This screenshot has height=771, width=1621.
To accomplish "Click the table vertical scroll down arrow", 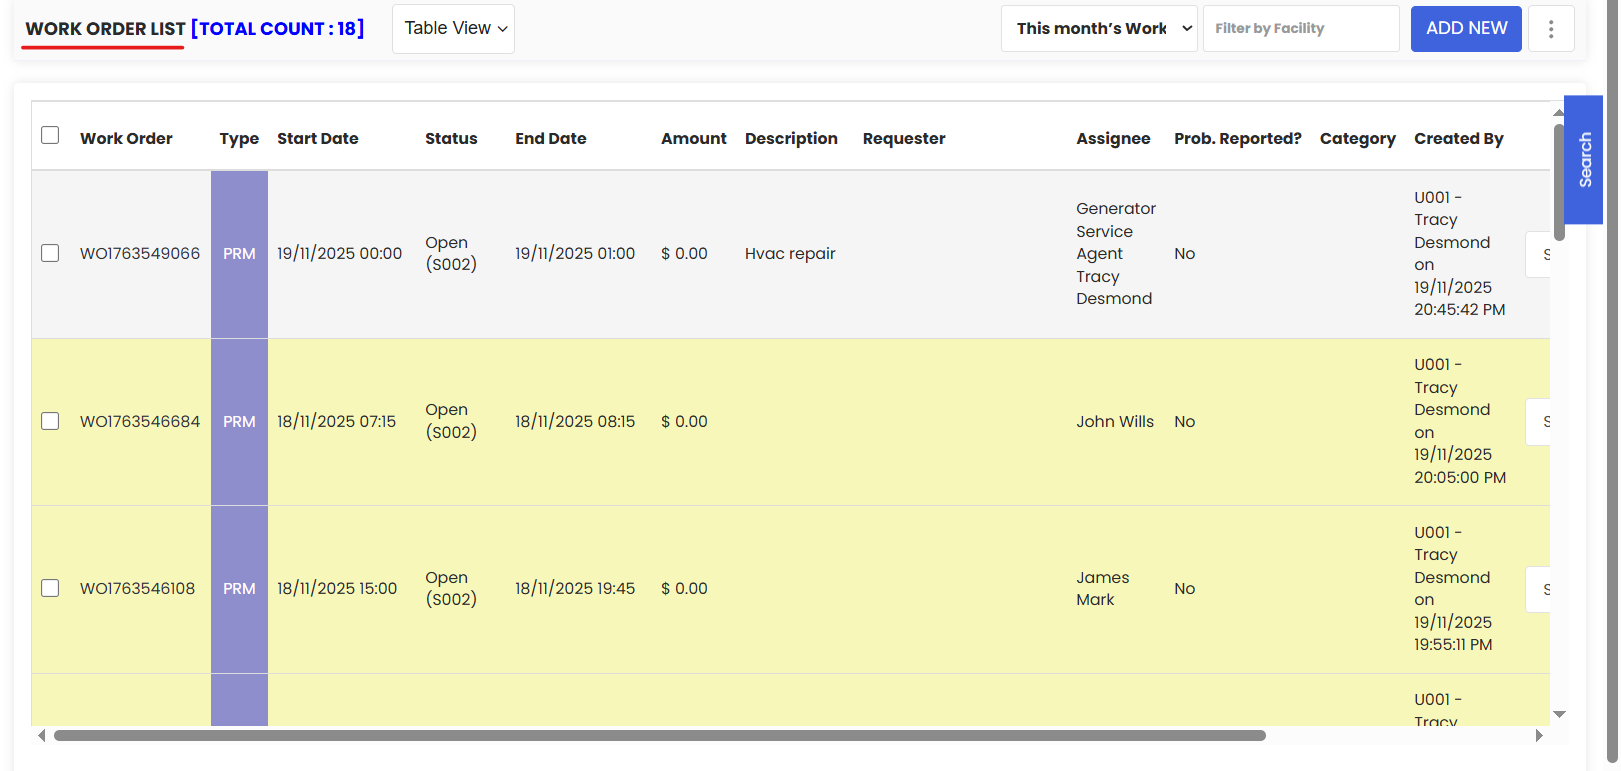I will pyautogui.click(x=1559, y=714).
